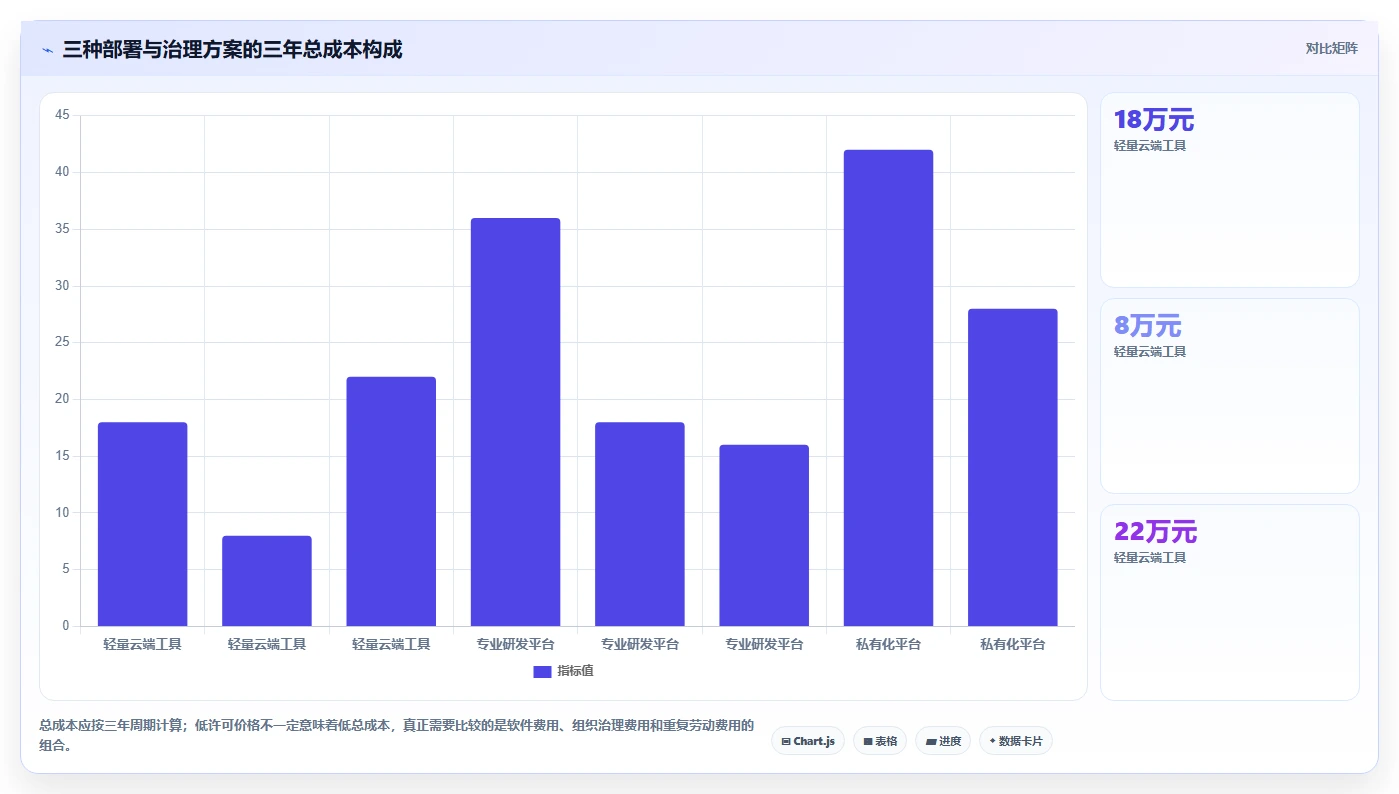Click the 轻量云端工具 axis label under the 22 bar
This screenshot has height=794, width=1399.
pos(391,645)
